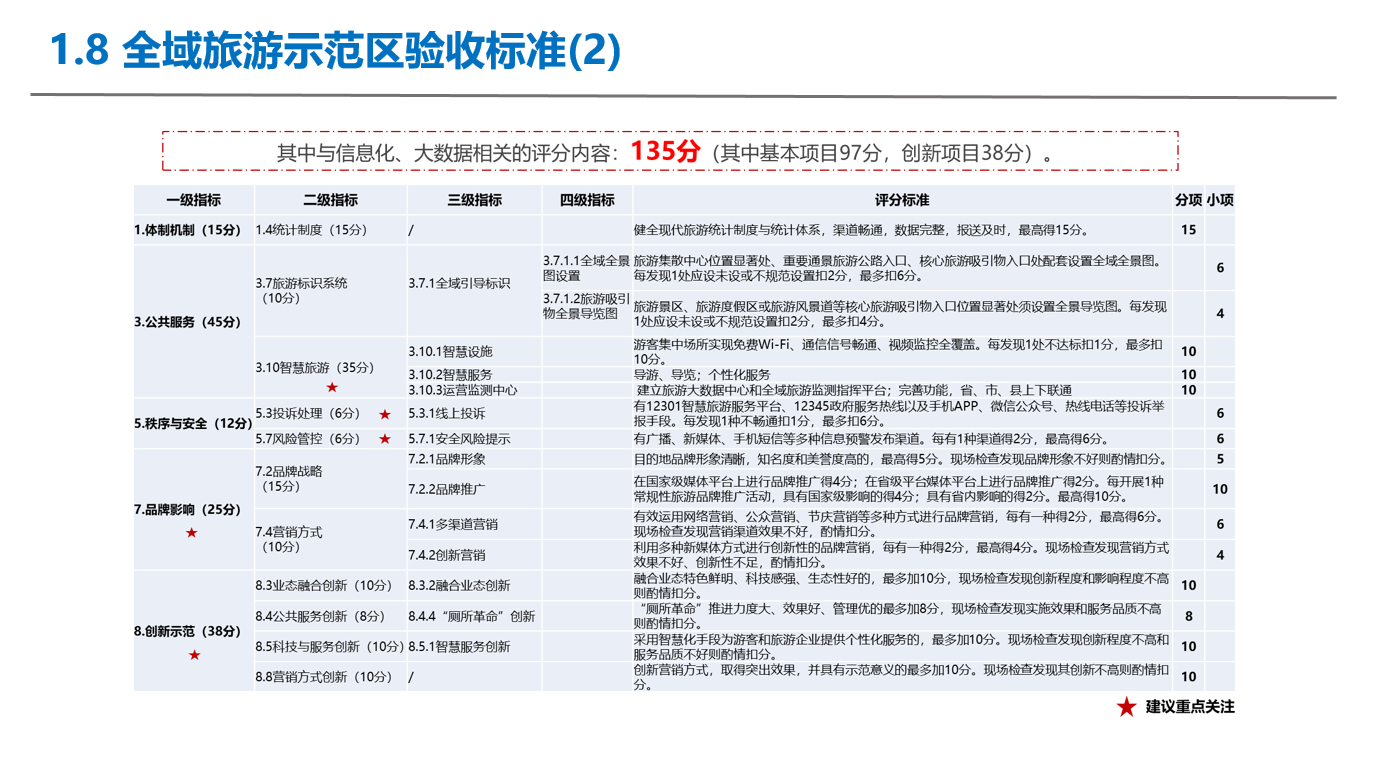Click the 三级指标 column header

point(474,200)
